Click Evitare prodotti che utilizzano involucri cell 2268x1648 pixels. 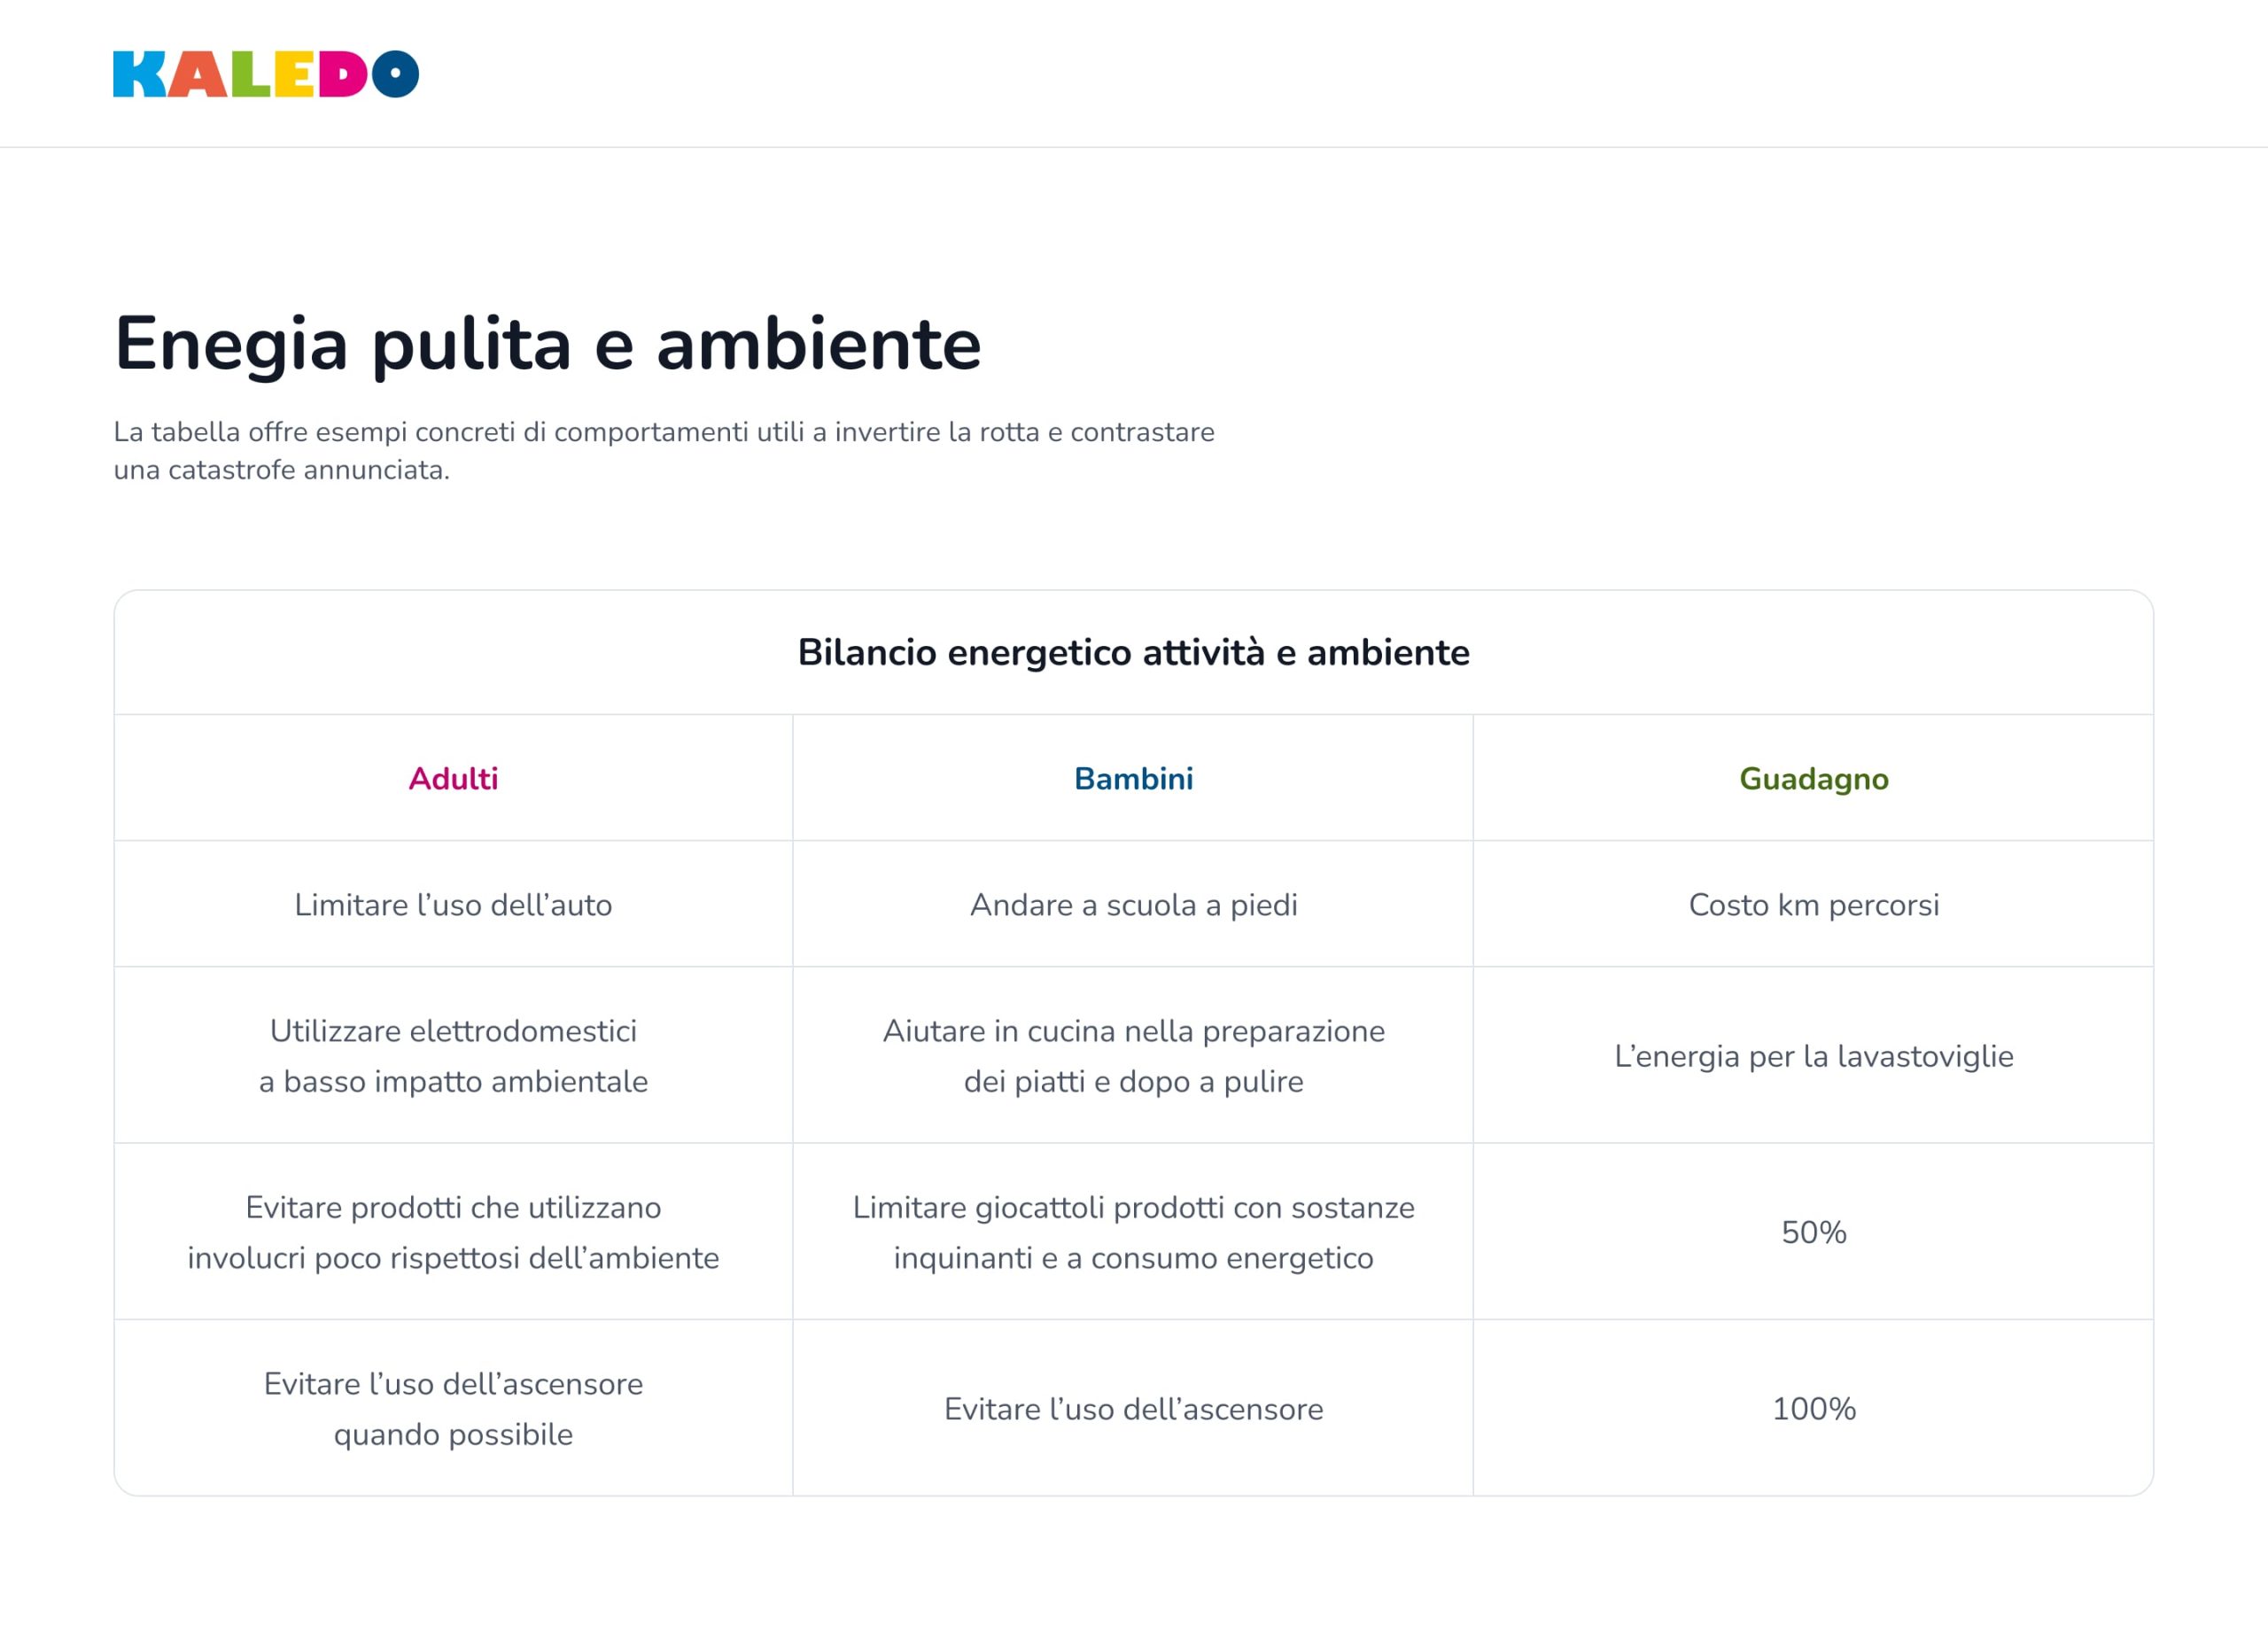(453, 1232)
